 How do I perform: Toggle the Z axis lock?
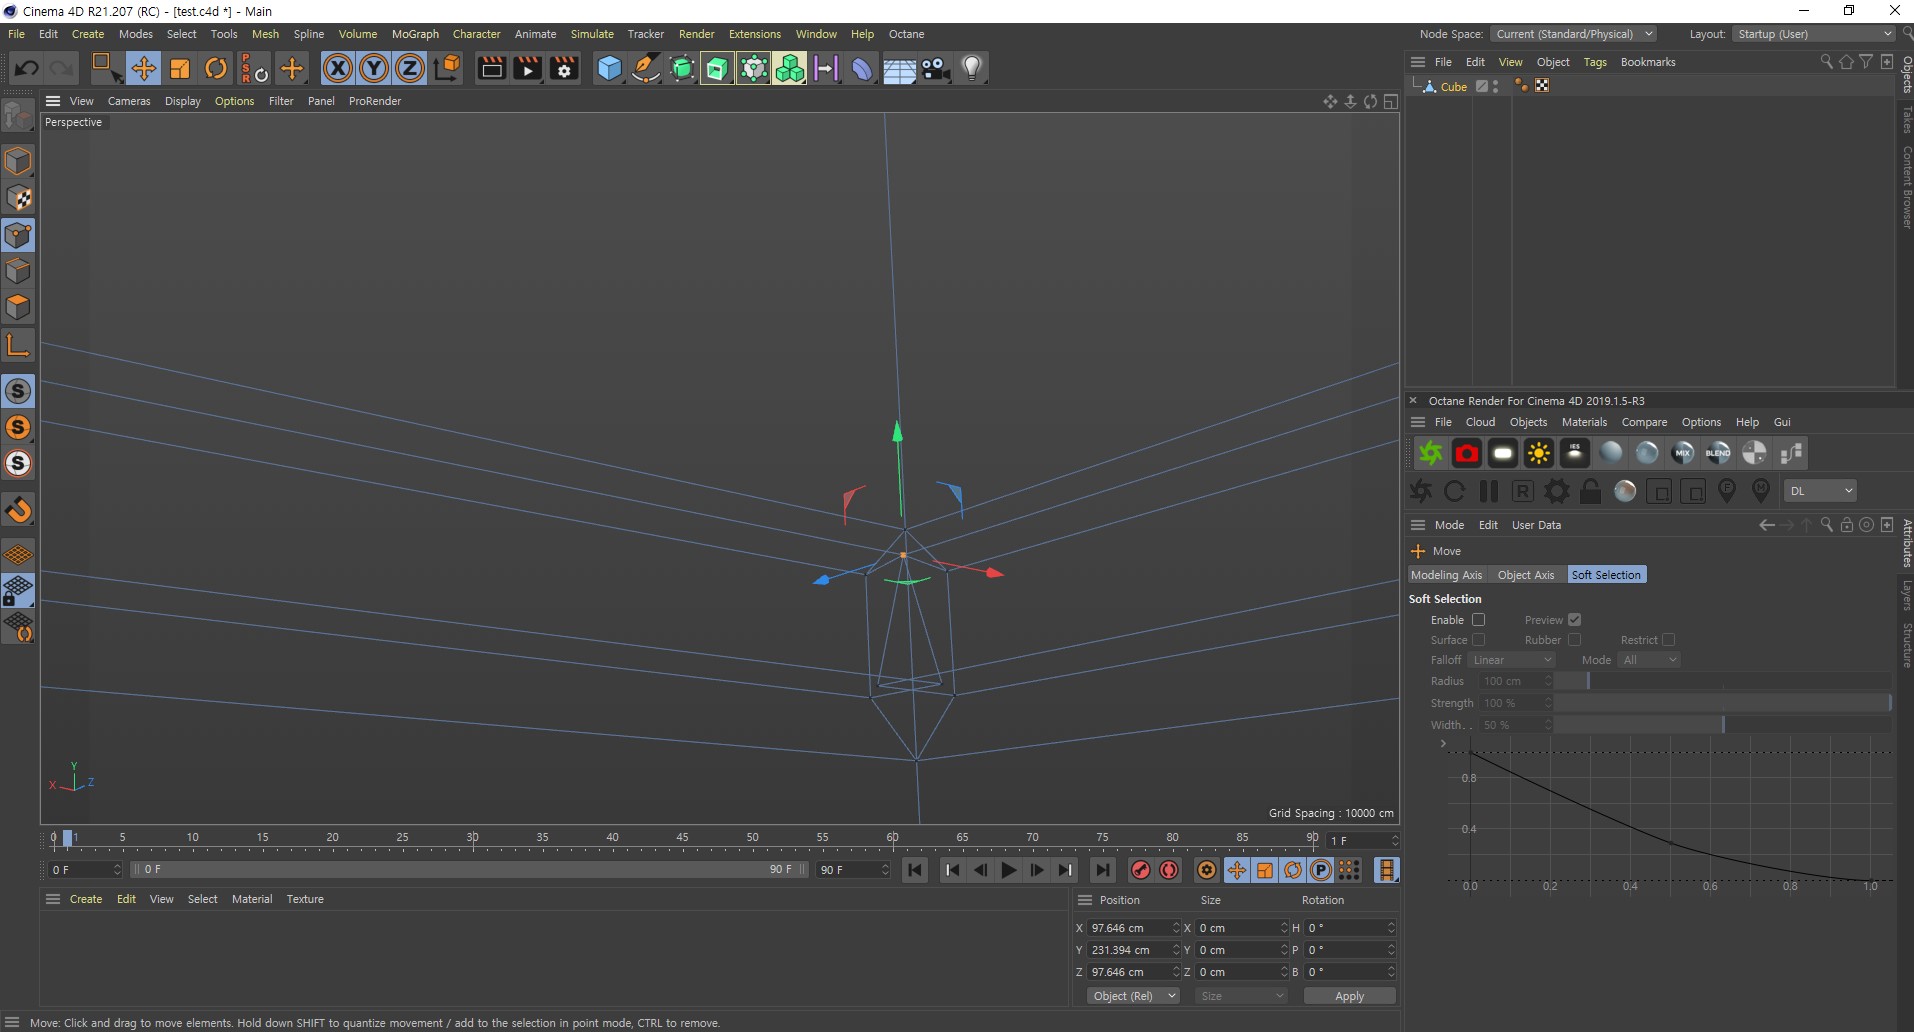point(410,68)
